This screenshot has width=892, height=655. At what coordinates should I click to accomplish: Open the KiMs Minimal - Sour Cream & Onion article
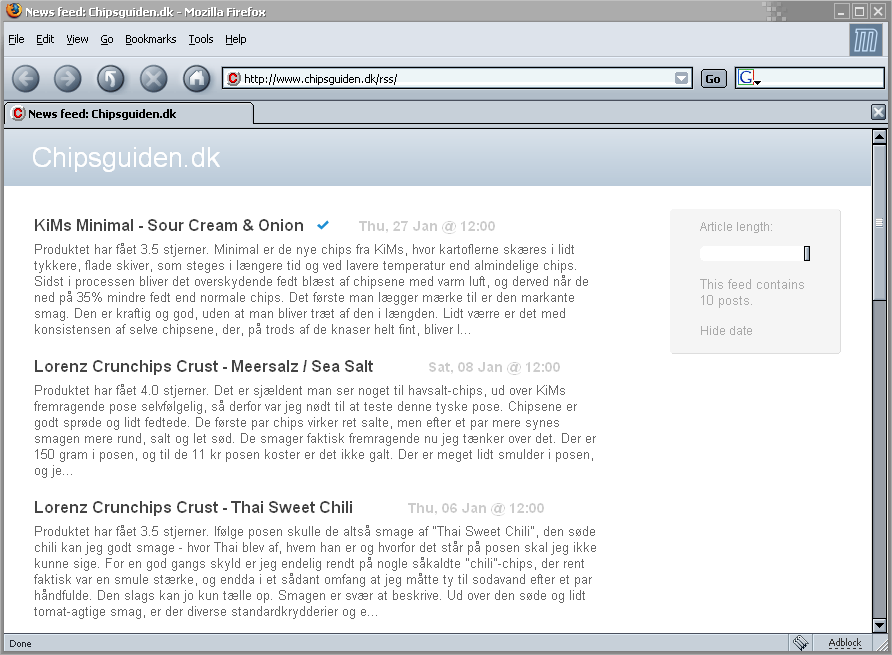169,225
